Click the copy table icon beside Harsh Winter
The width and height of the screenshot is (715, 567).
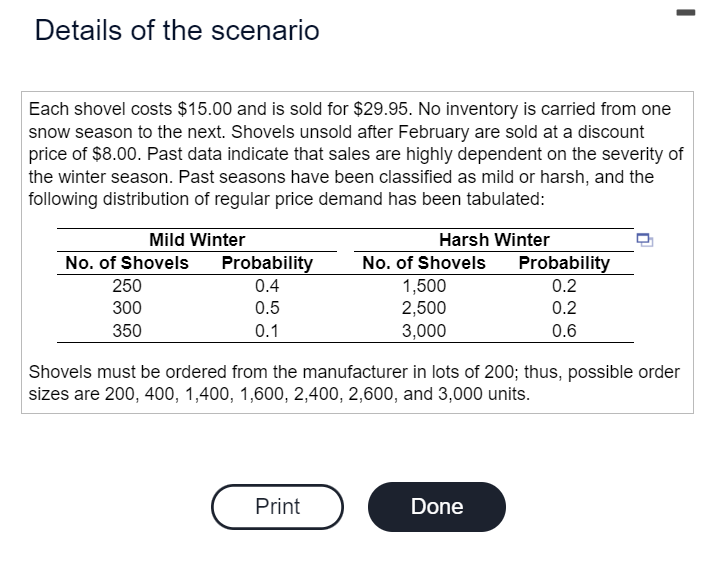tap(645, 240)
